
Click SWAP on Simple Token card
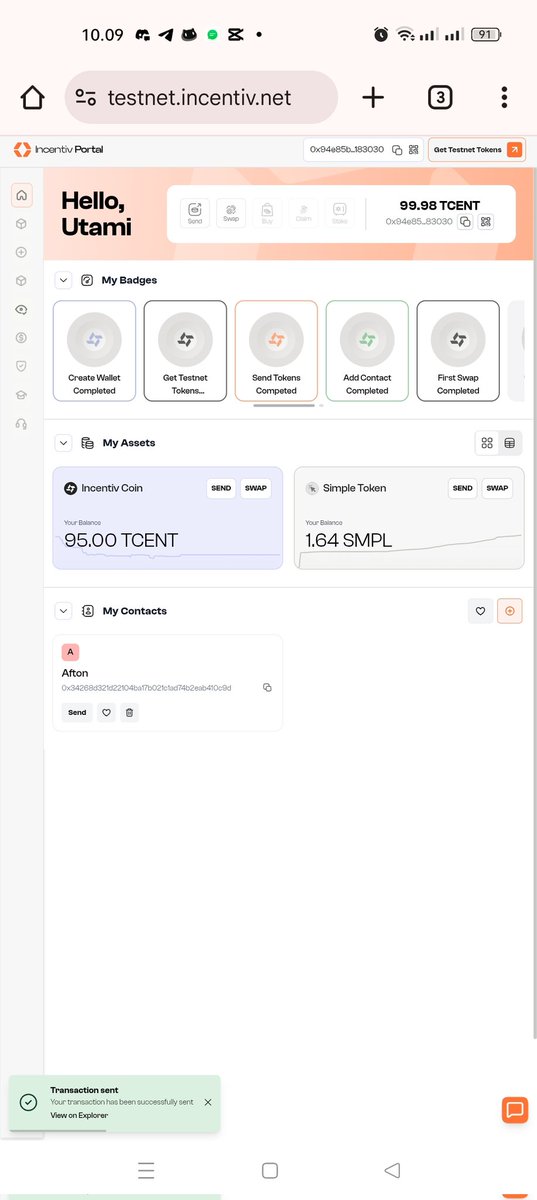(497, 488)
